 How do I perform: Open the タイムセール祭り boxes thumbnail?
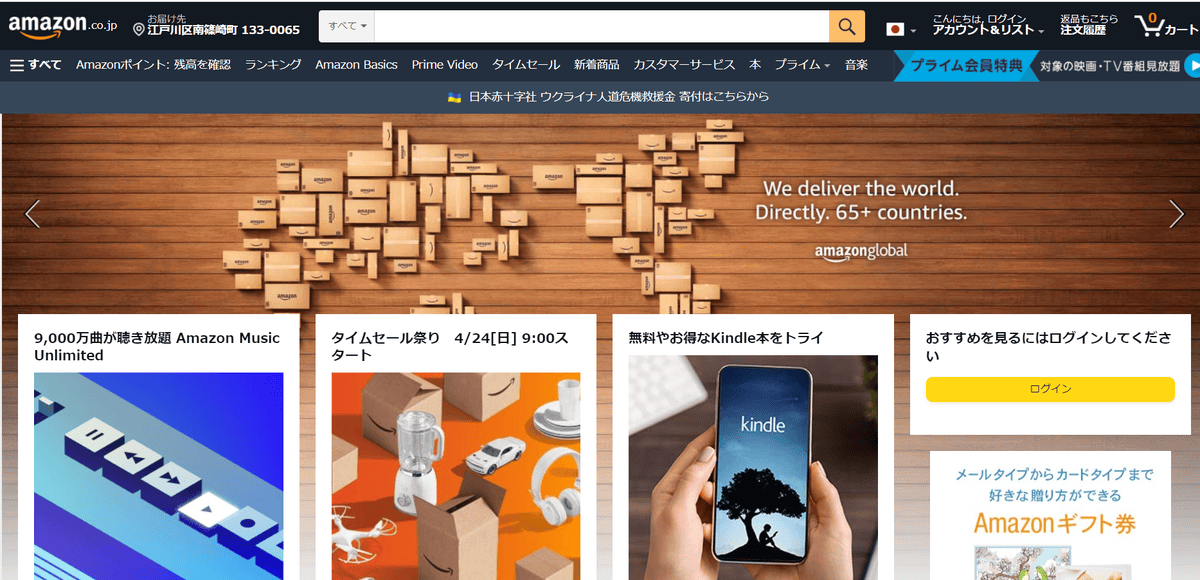pyautogui.click(x=456, y=476)
